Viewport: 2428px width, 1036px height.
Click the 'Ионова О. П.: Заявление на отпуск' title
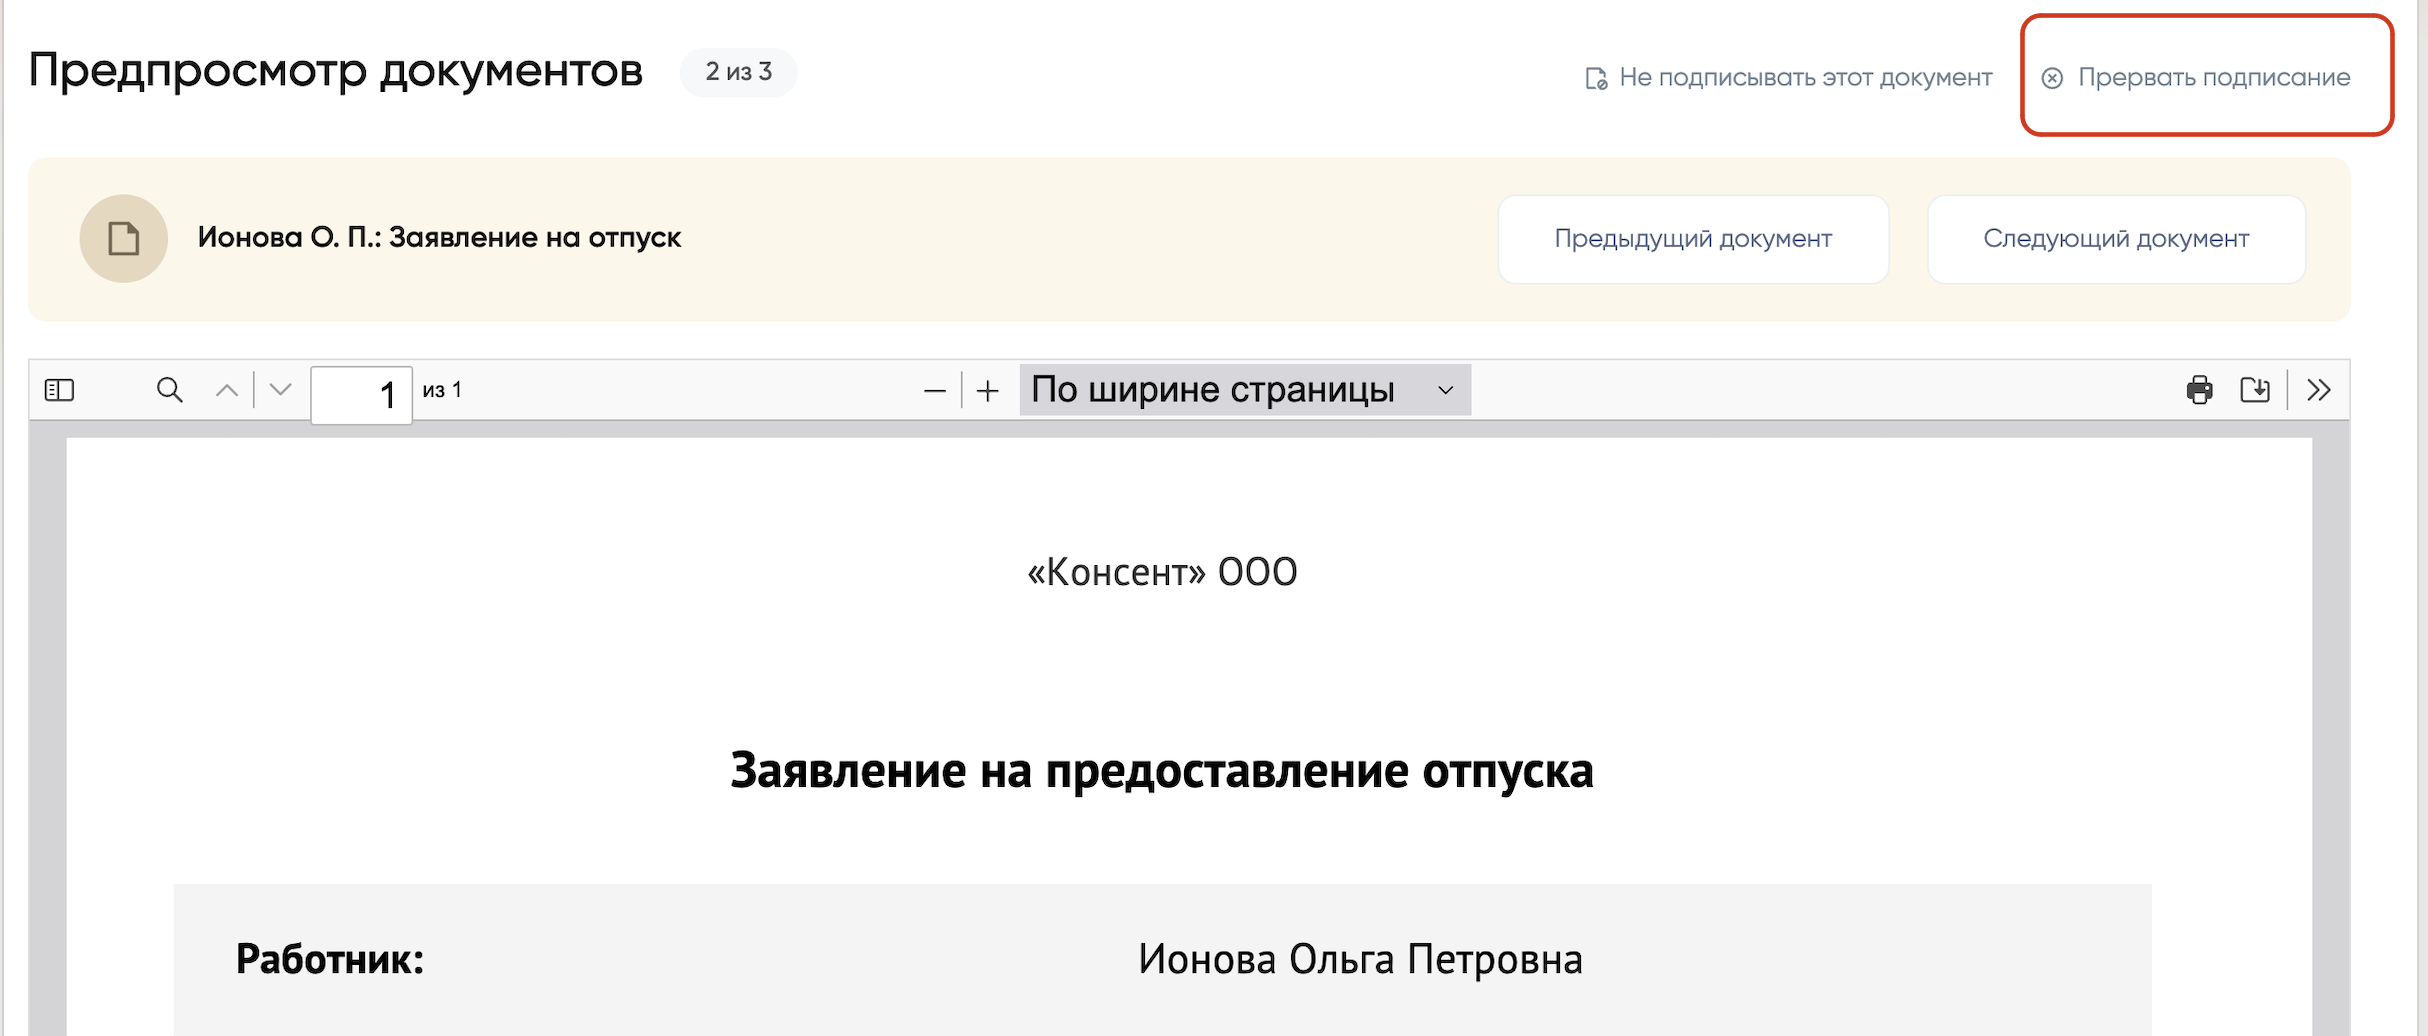(439, 238)
